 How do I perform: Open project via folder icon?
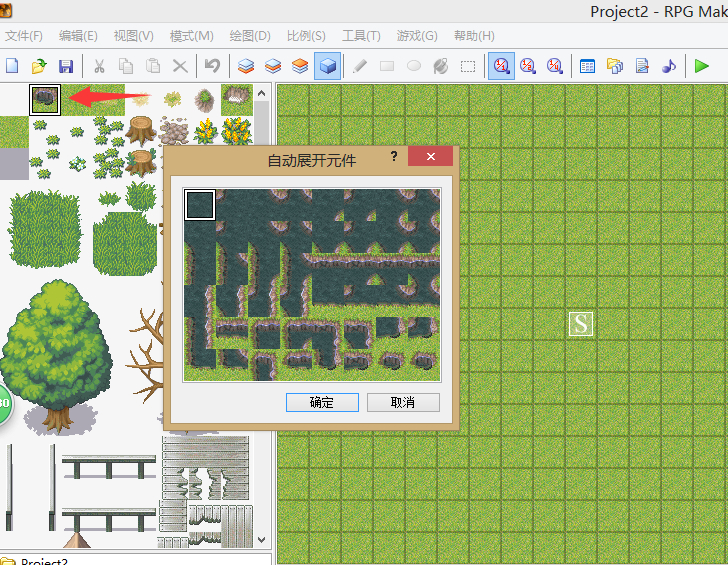39,66
